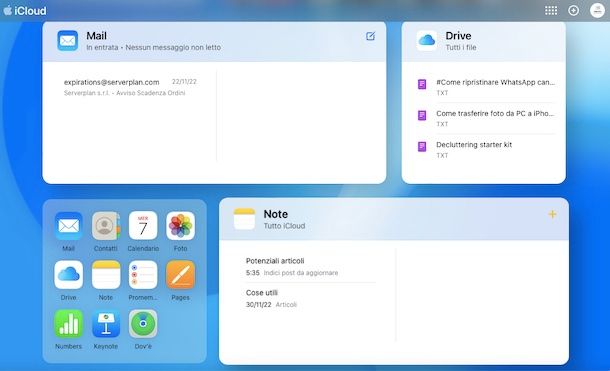Click the file icon for Come ripristinare WhatsApp

(422, 84)
